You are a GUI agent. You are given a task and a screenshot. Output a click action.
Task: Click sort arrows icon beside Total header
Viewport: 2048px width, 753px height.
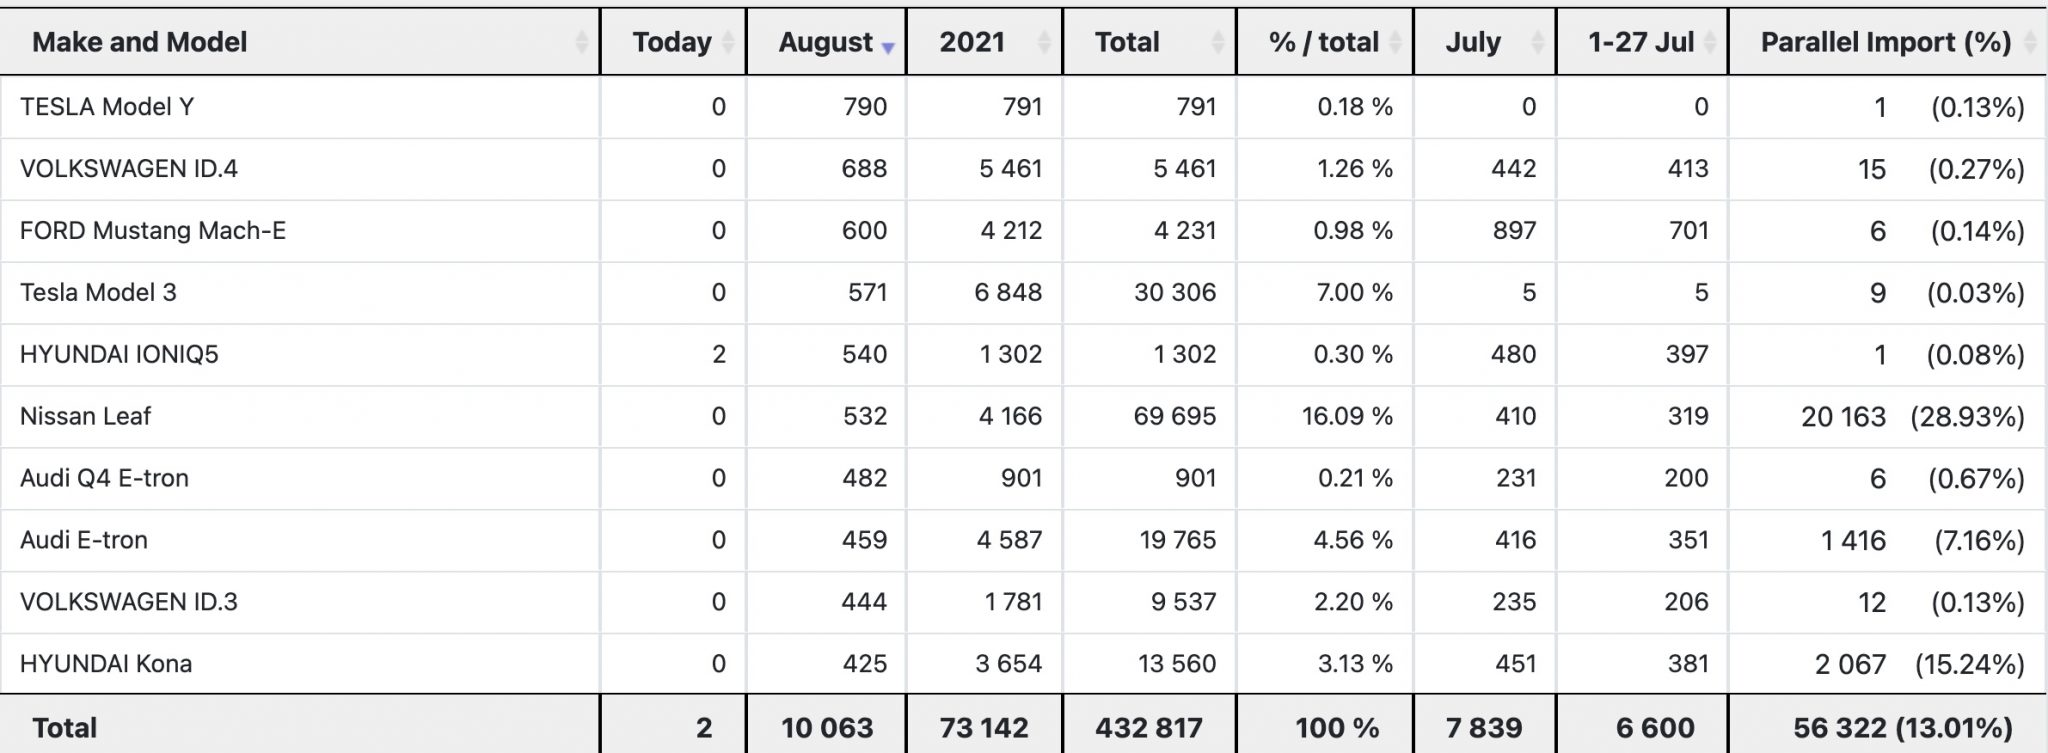(1218, 42)
